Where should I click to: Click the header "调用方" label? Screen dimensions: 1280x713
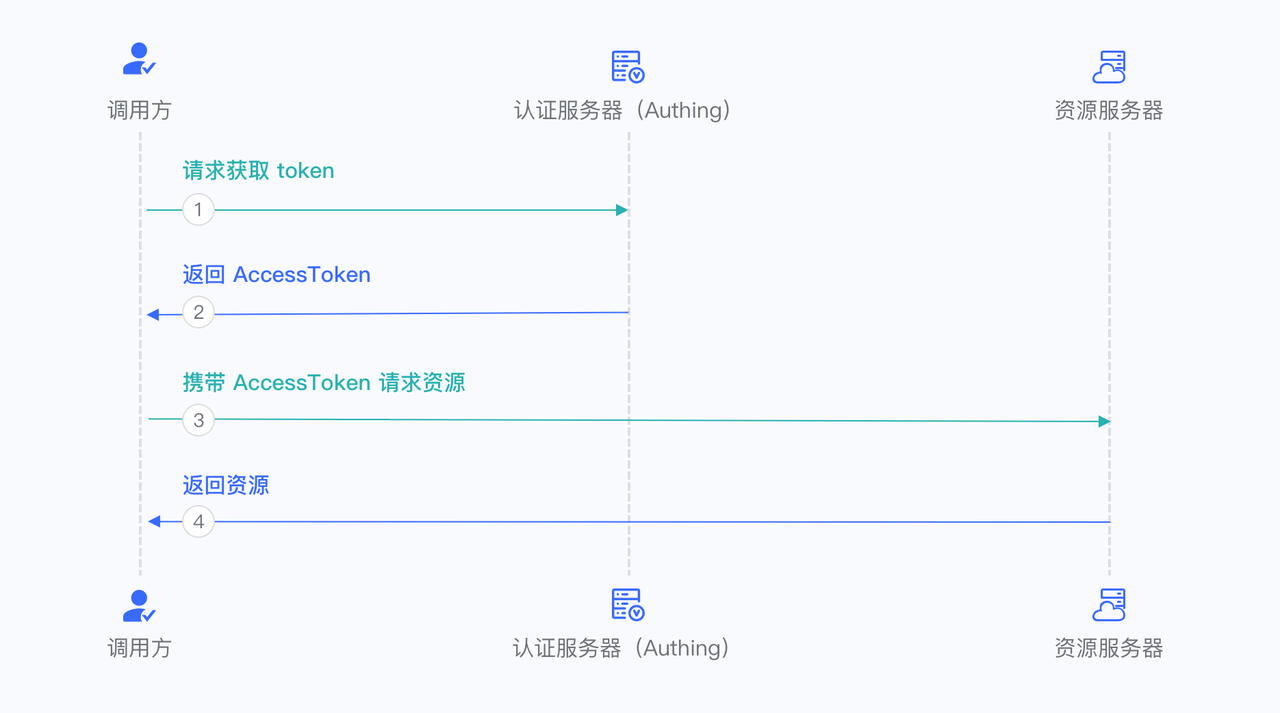tap(139, 110)
